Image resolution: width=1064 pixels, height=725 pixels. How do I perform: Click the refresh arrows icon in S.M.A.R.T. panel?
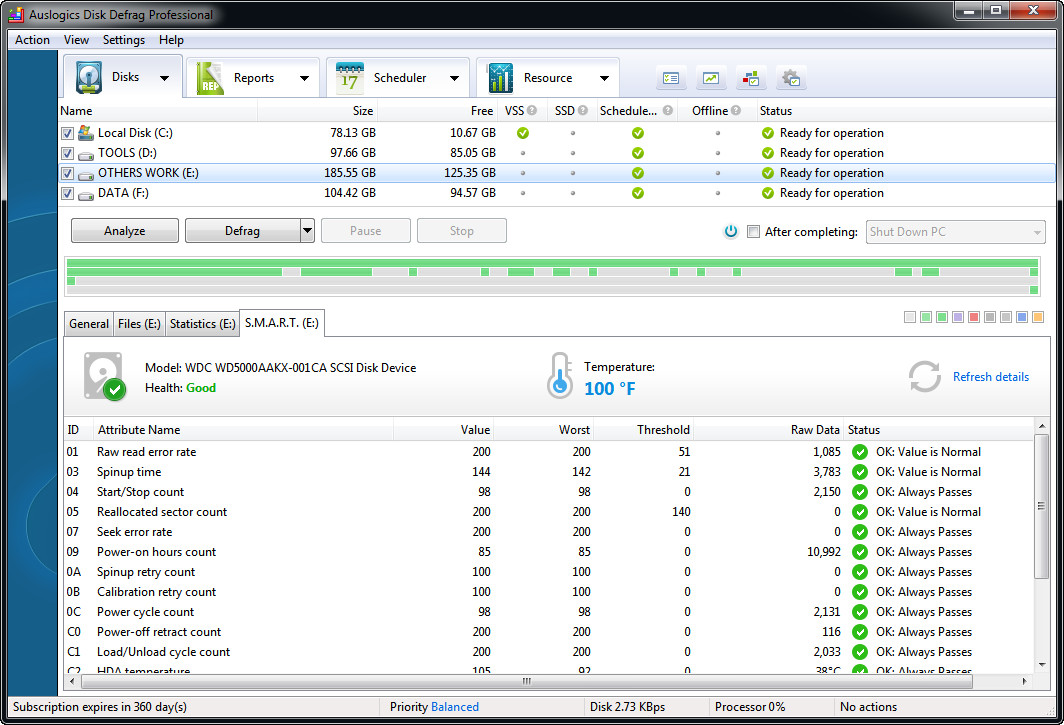tap(924, 376)
